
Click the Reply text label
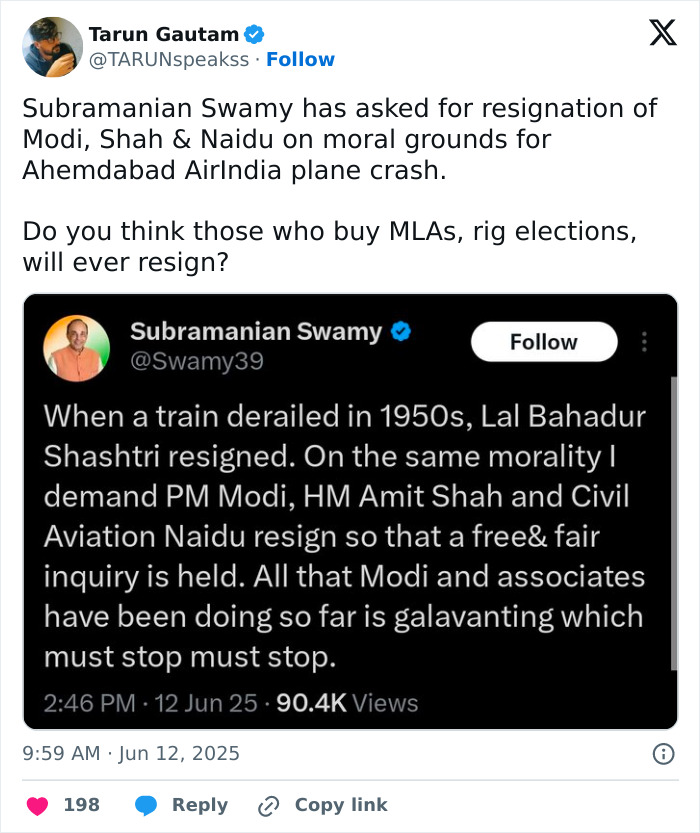200,806
